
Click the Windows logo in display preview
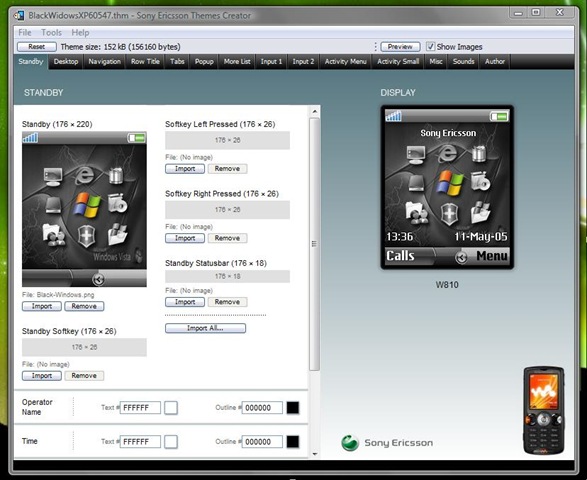(x=451, y=183)
